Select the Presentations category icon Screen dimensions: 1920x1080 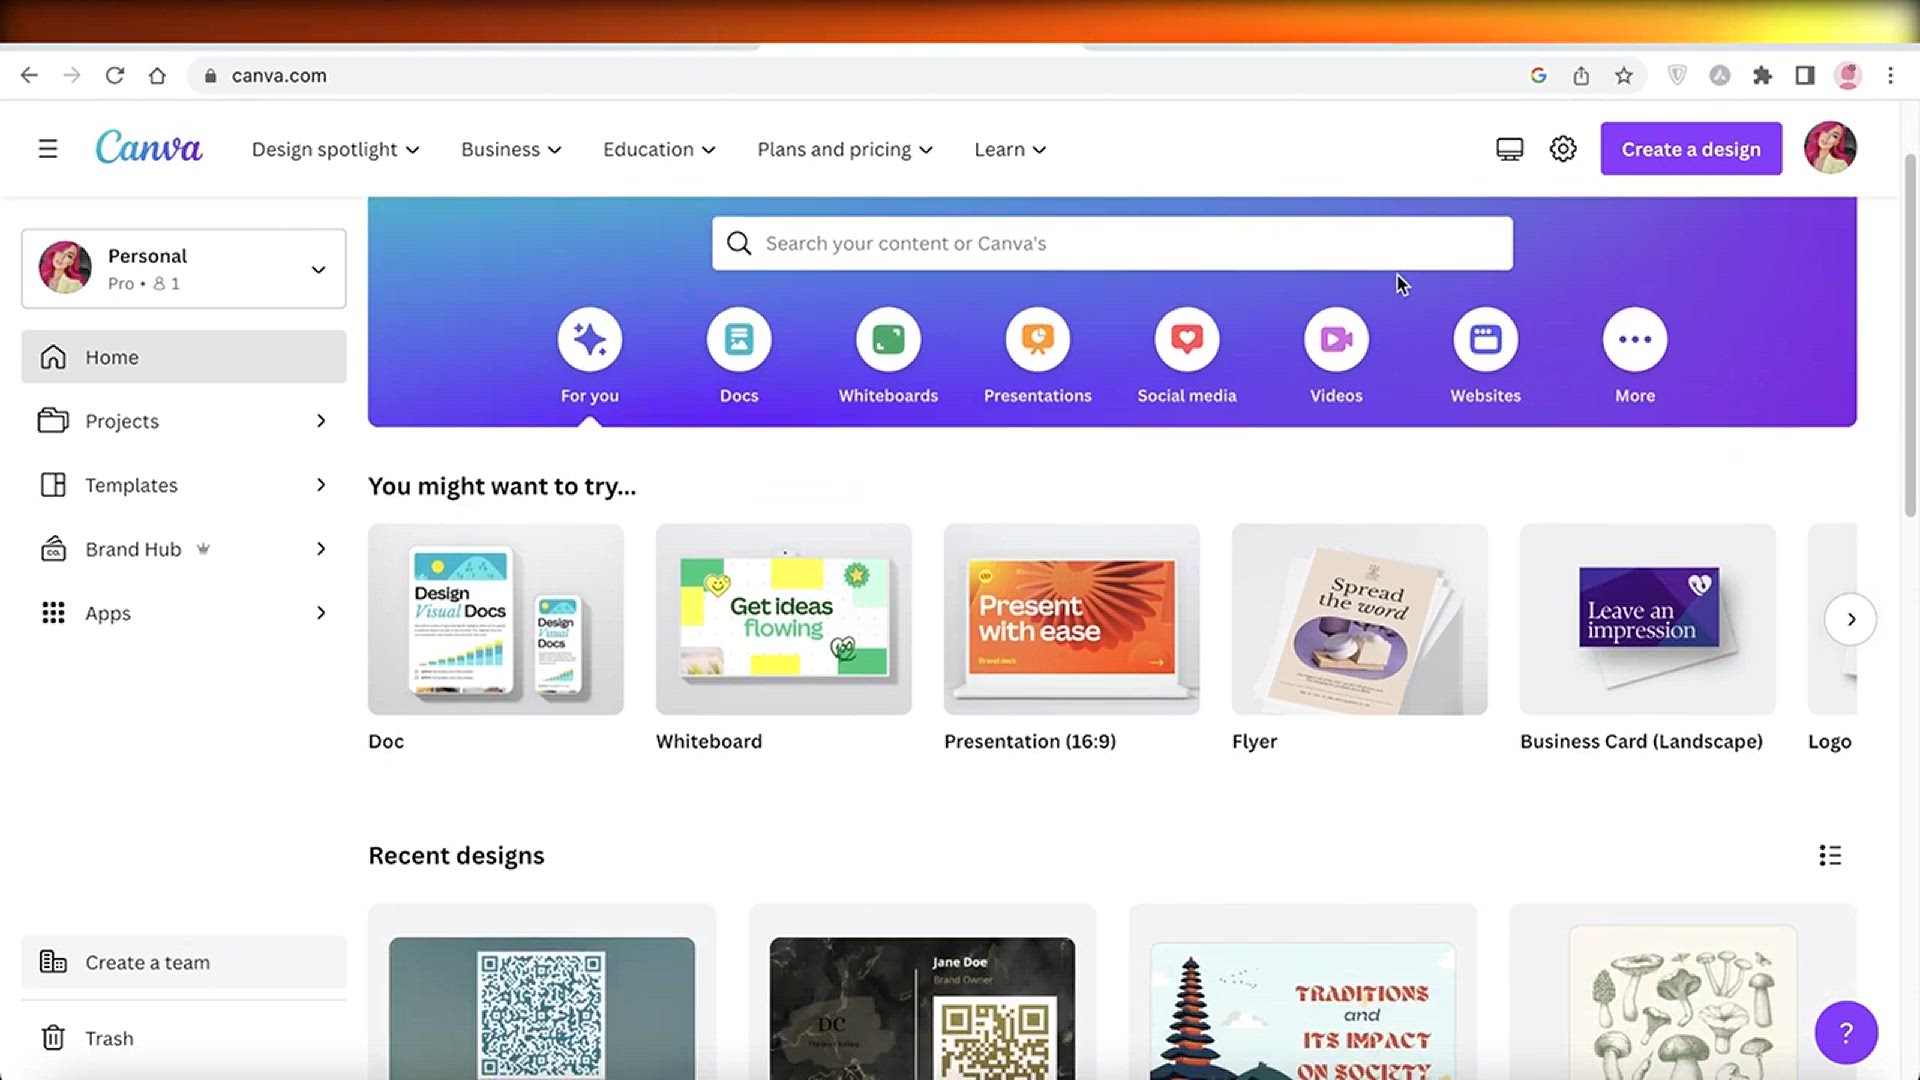(x=1038, y=339)
